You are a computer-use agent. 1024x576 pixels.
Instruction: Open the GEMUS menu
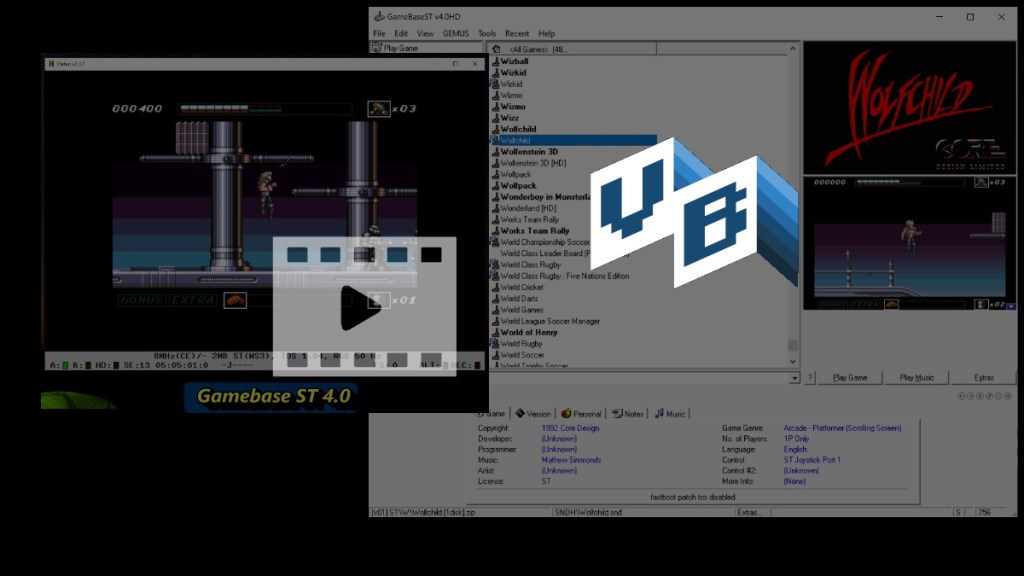point(455,33)
